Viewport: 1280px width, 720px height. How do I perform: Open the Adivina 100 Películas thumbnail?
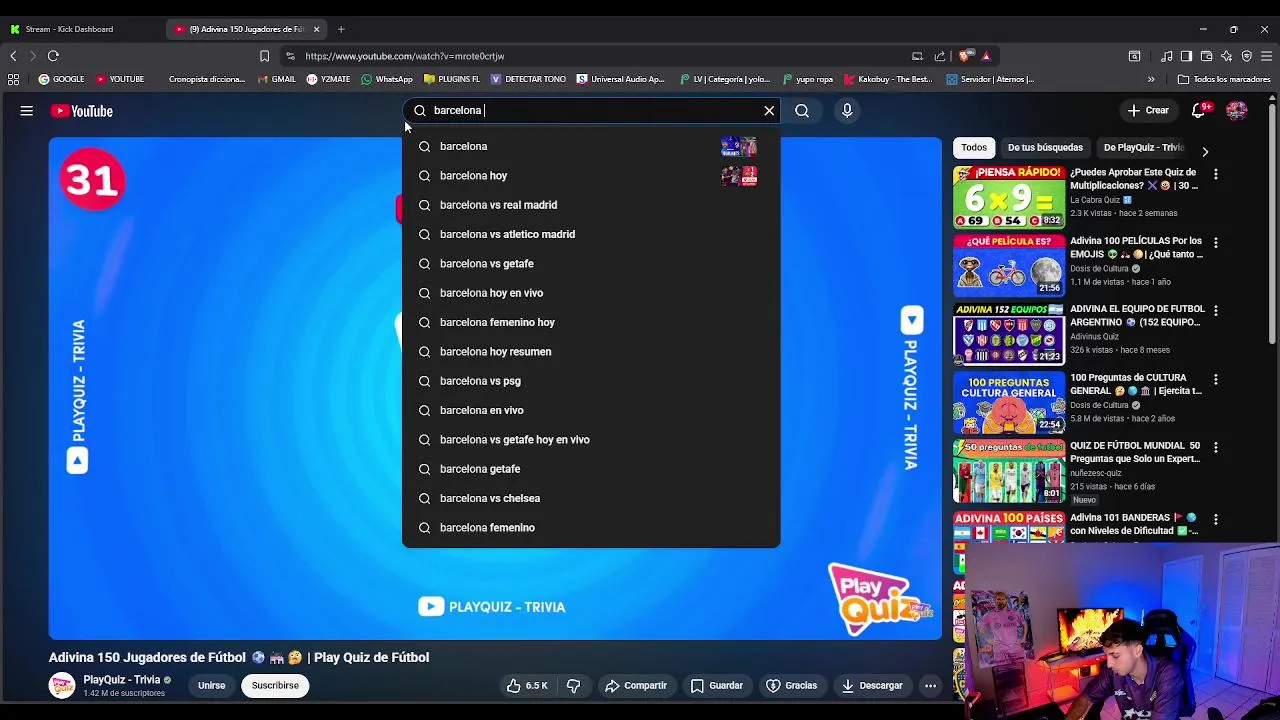(x=1009, y=266)
